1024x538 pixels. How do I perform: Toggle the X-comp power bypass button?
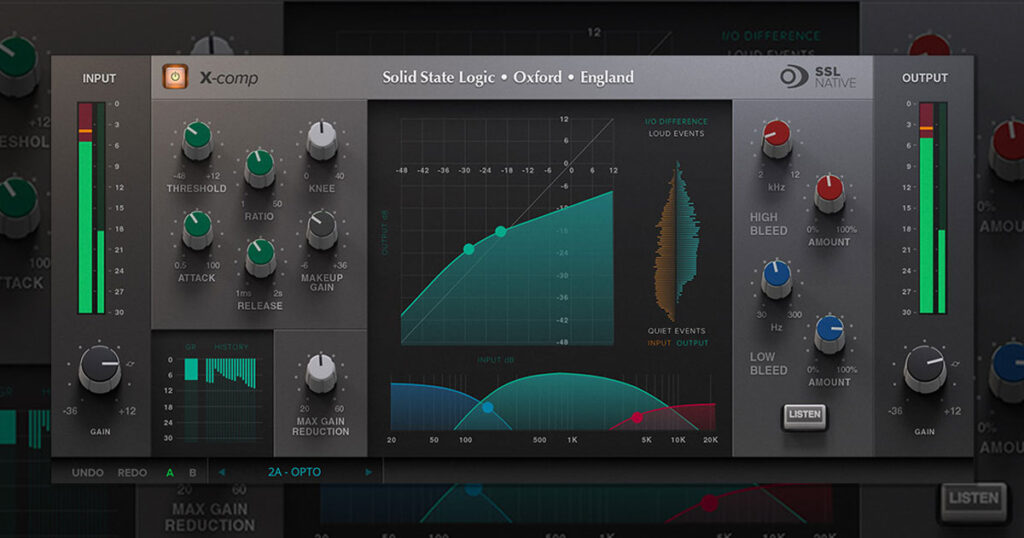click(x=175, y=77)
